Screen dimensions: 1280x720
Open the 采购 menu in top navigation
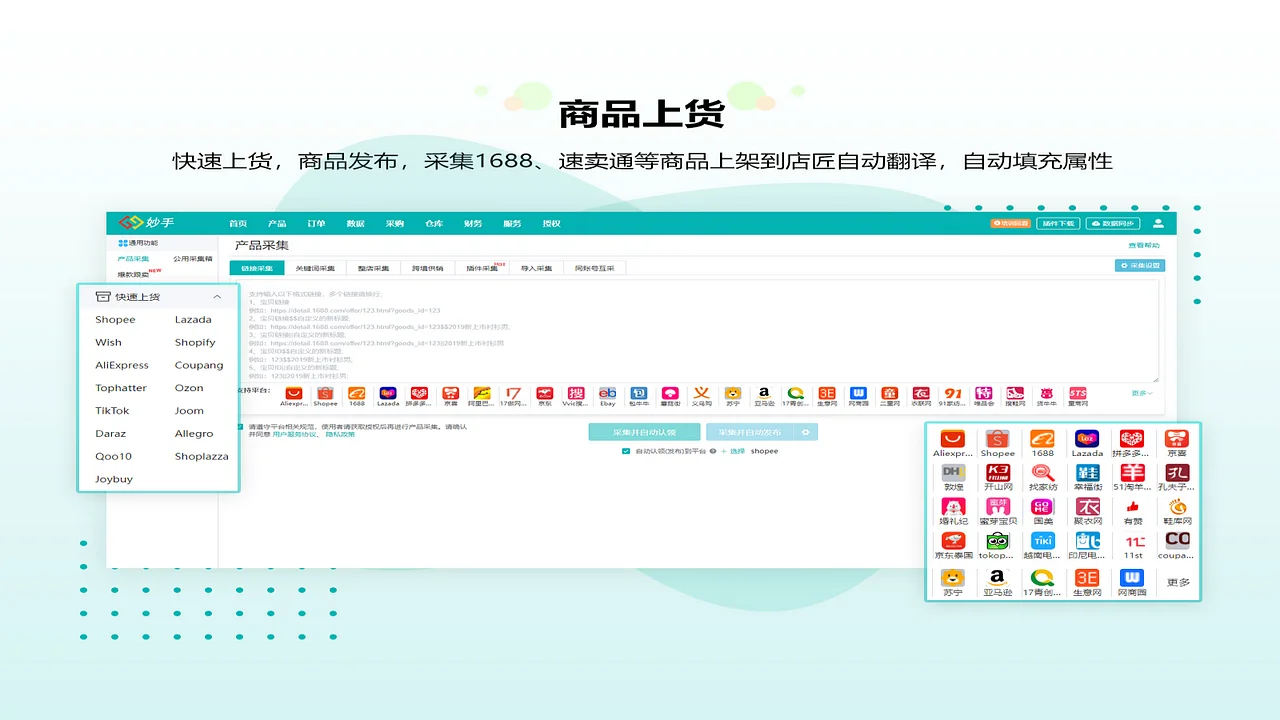tap(394, 223)
